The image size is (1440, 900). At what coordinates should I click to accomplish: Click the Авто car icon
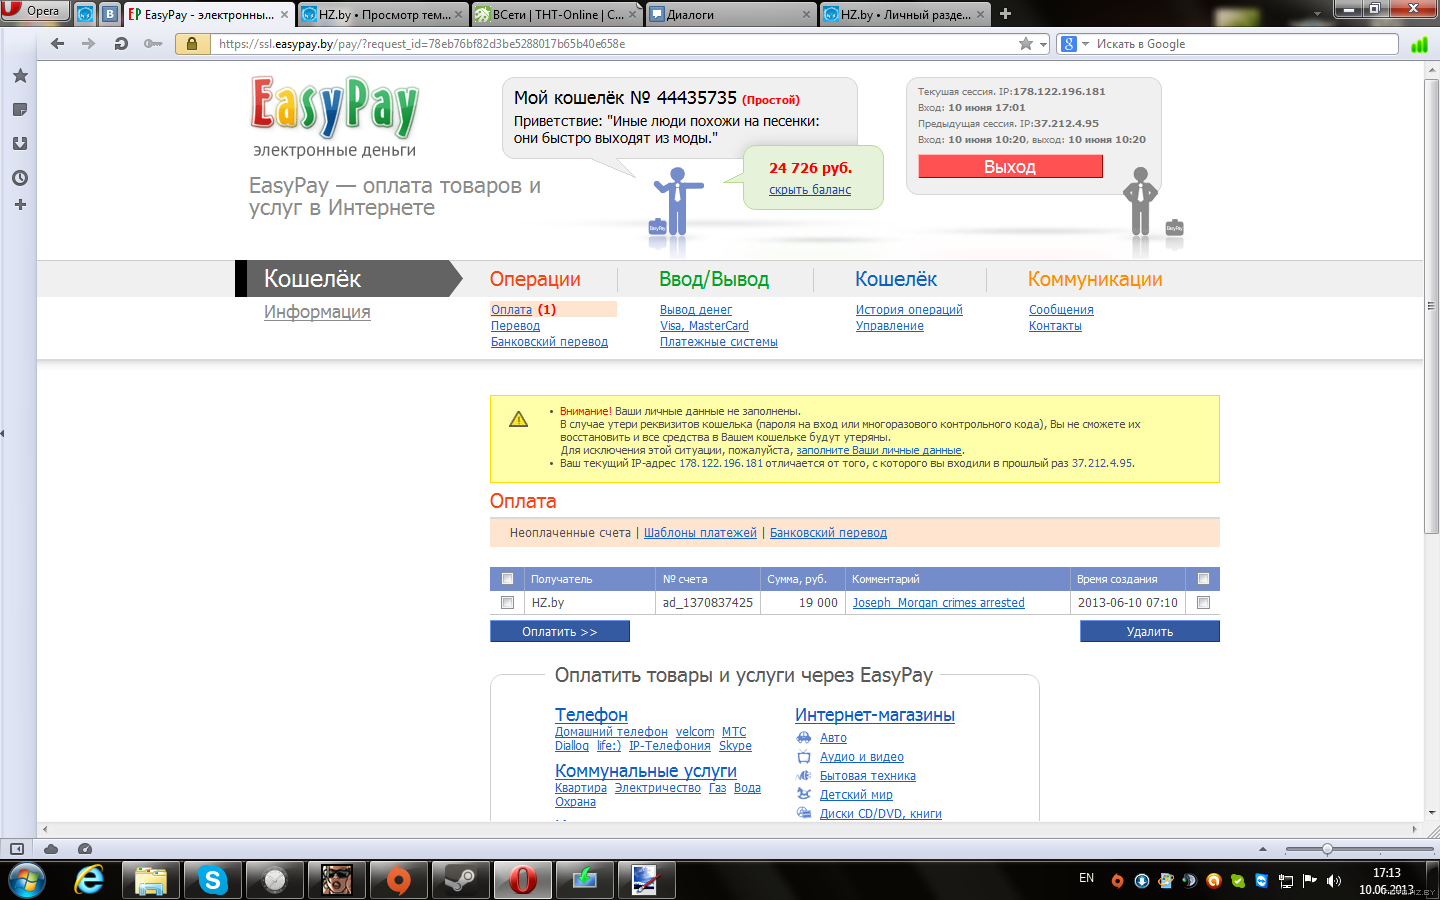tap(804, 738)
